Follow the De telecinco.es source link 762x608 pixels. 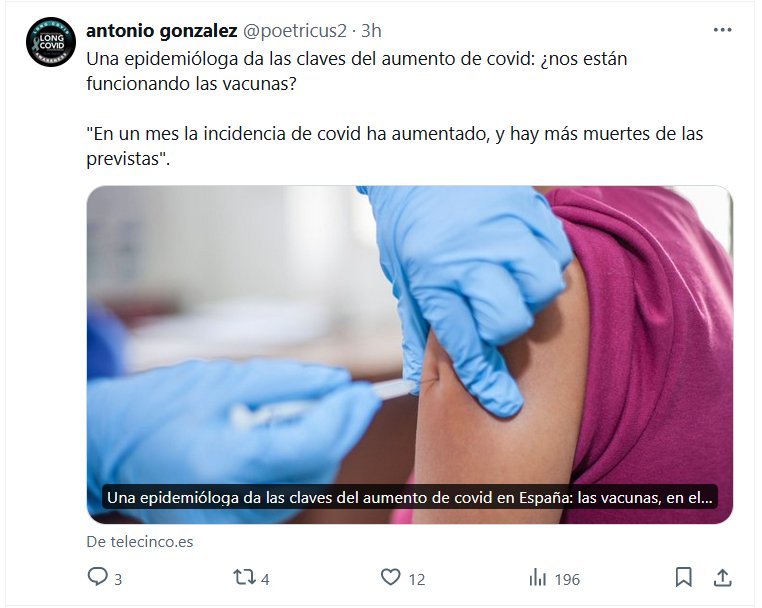(140, 541)
